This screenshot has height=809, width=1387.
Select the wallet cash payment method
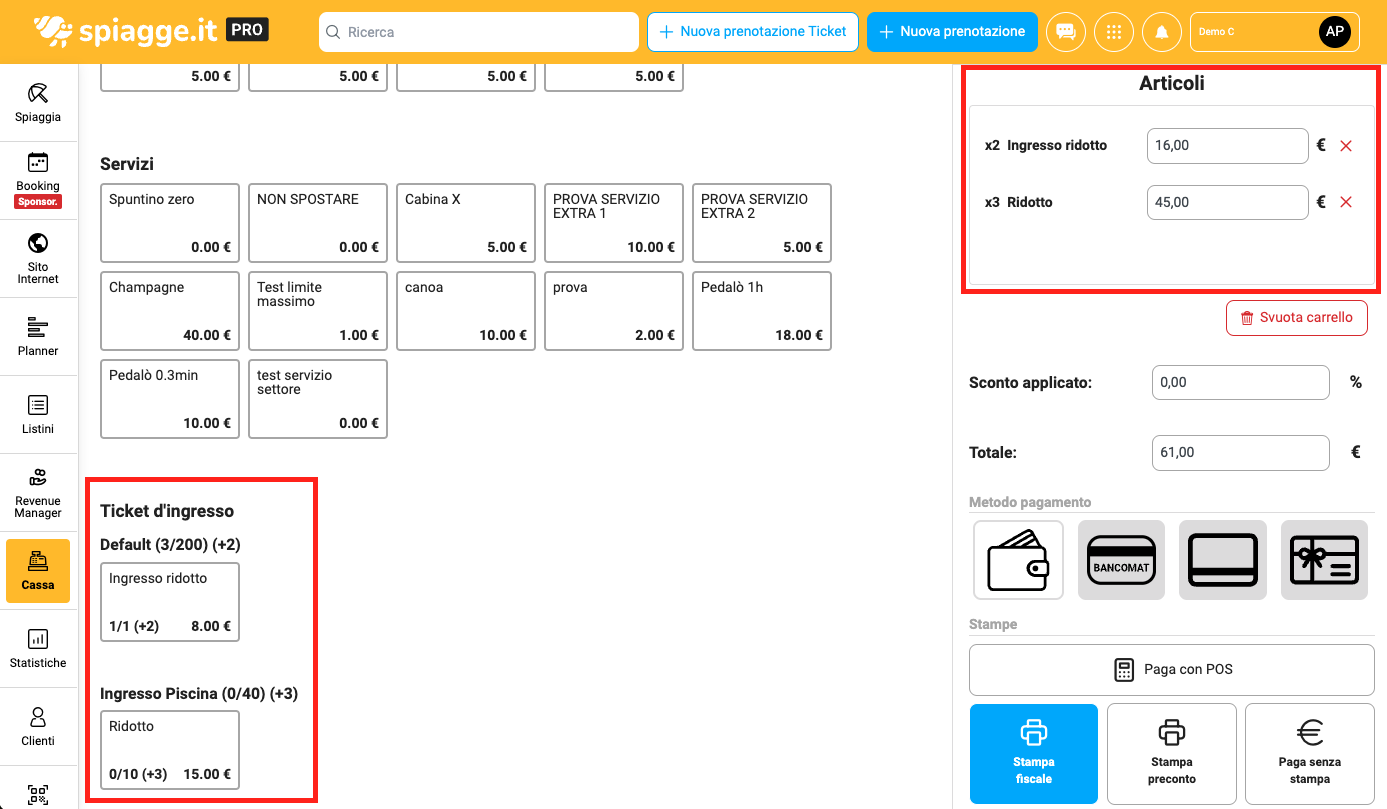coord(1018,560)
